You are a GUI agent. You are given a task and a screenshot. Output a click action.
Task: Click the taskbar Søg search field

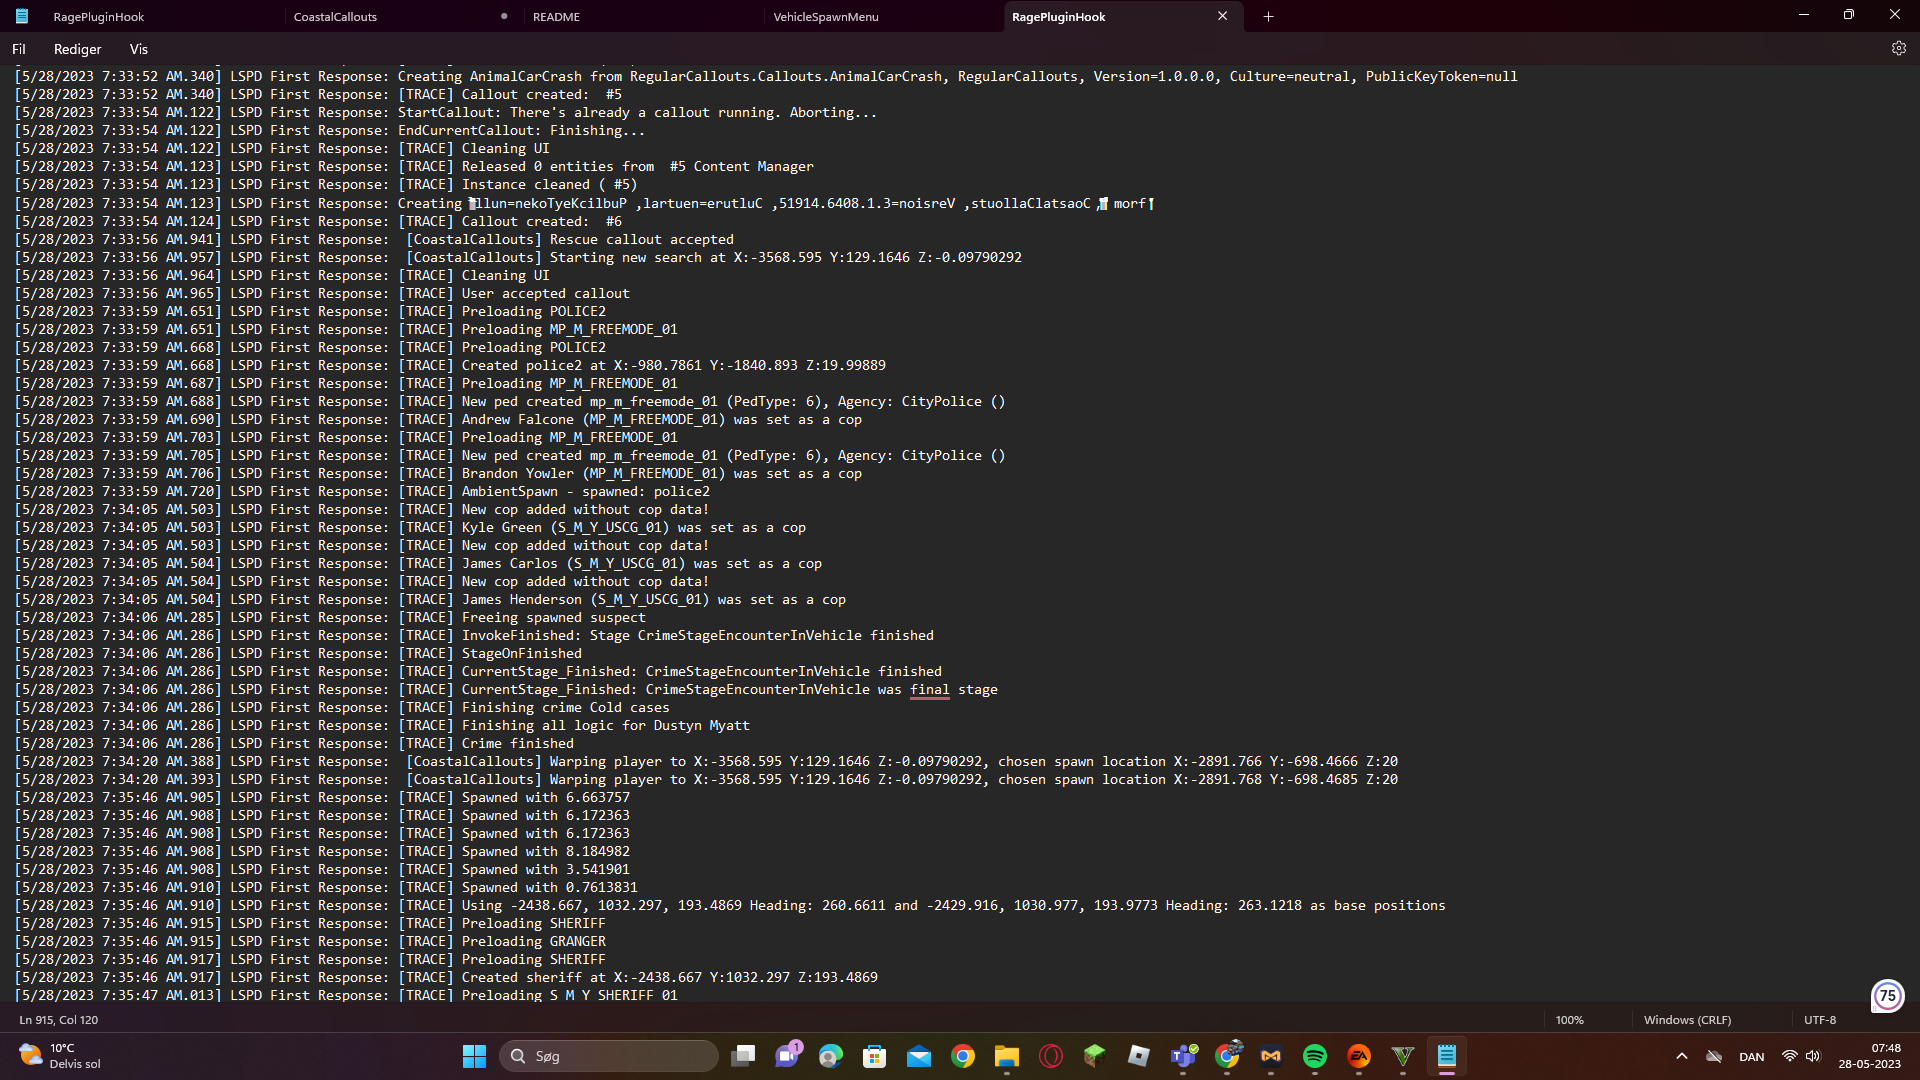(608, 1056)
